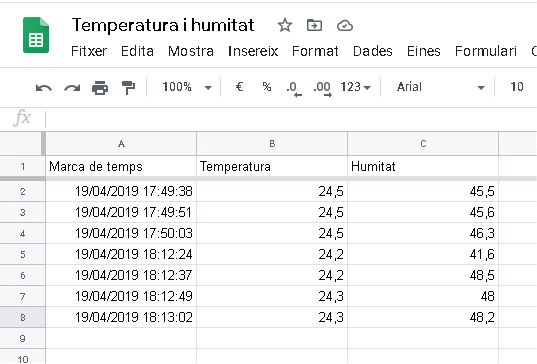This screenshot has width=537, height=364.
Task: Open the Eines menu
Action: click(424, 51)
